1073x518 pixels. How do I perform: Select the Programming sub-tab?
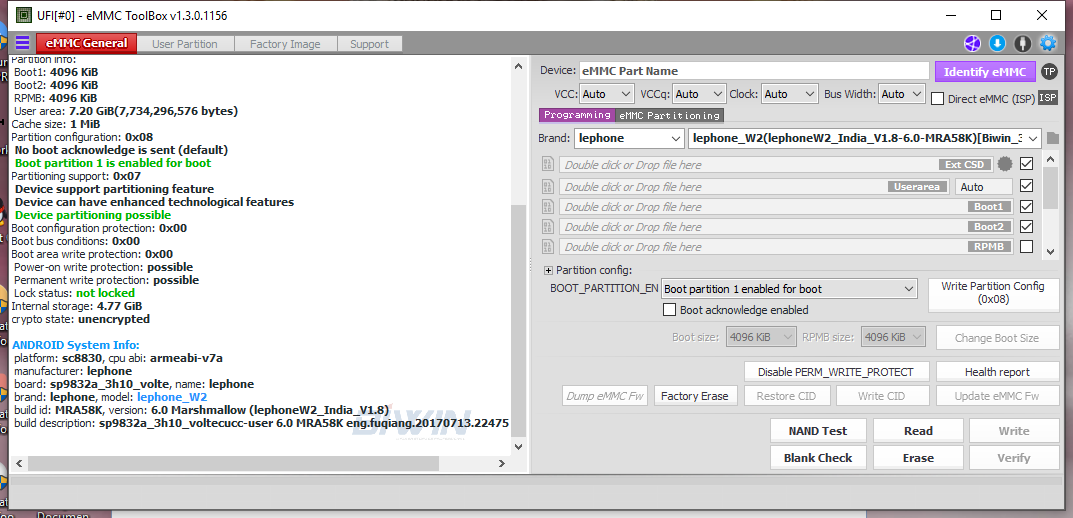tap(578, 115)
